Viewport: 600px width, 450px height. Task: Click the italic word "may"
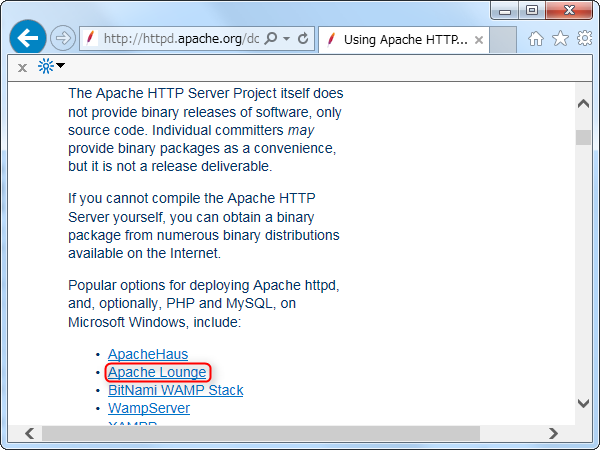[x=301, y=130]
